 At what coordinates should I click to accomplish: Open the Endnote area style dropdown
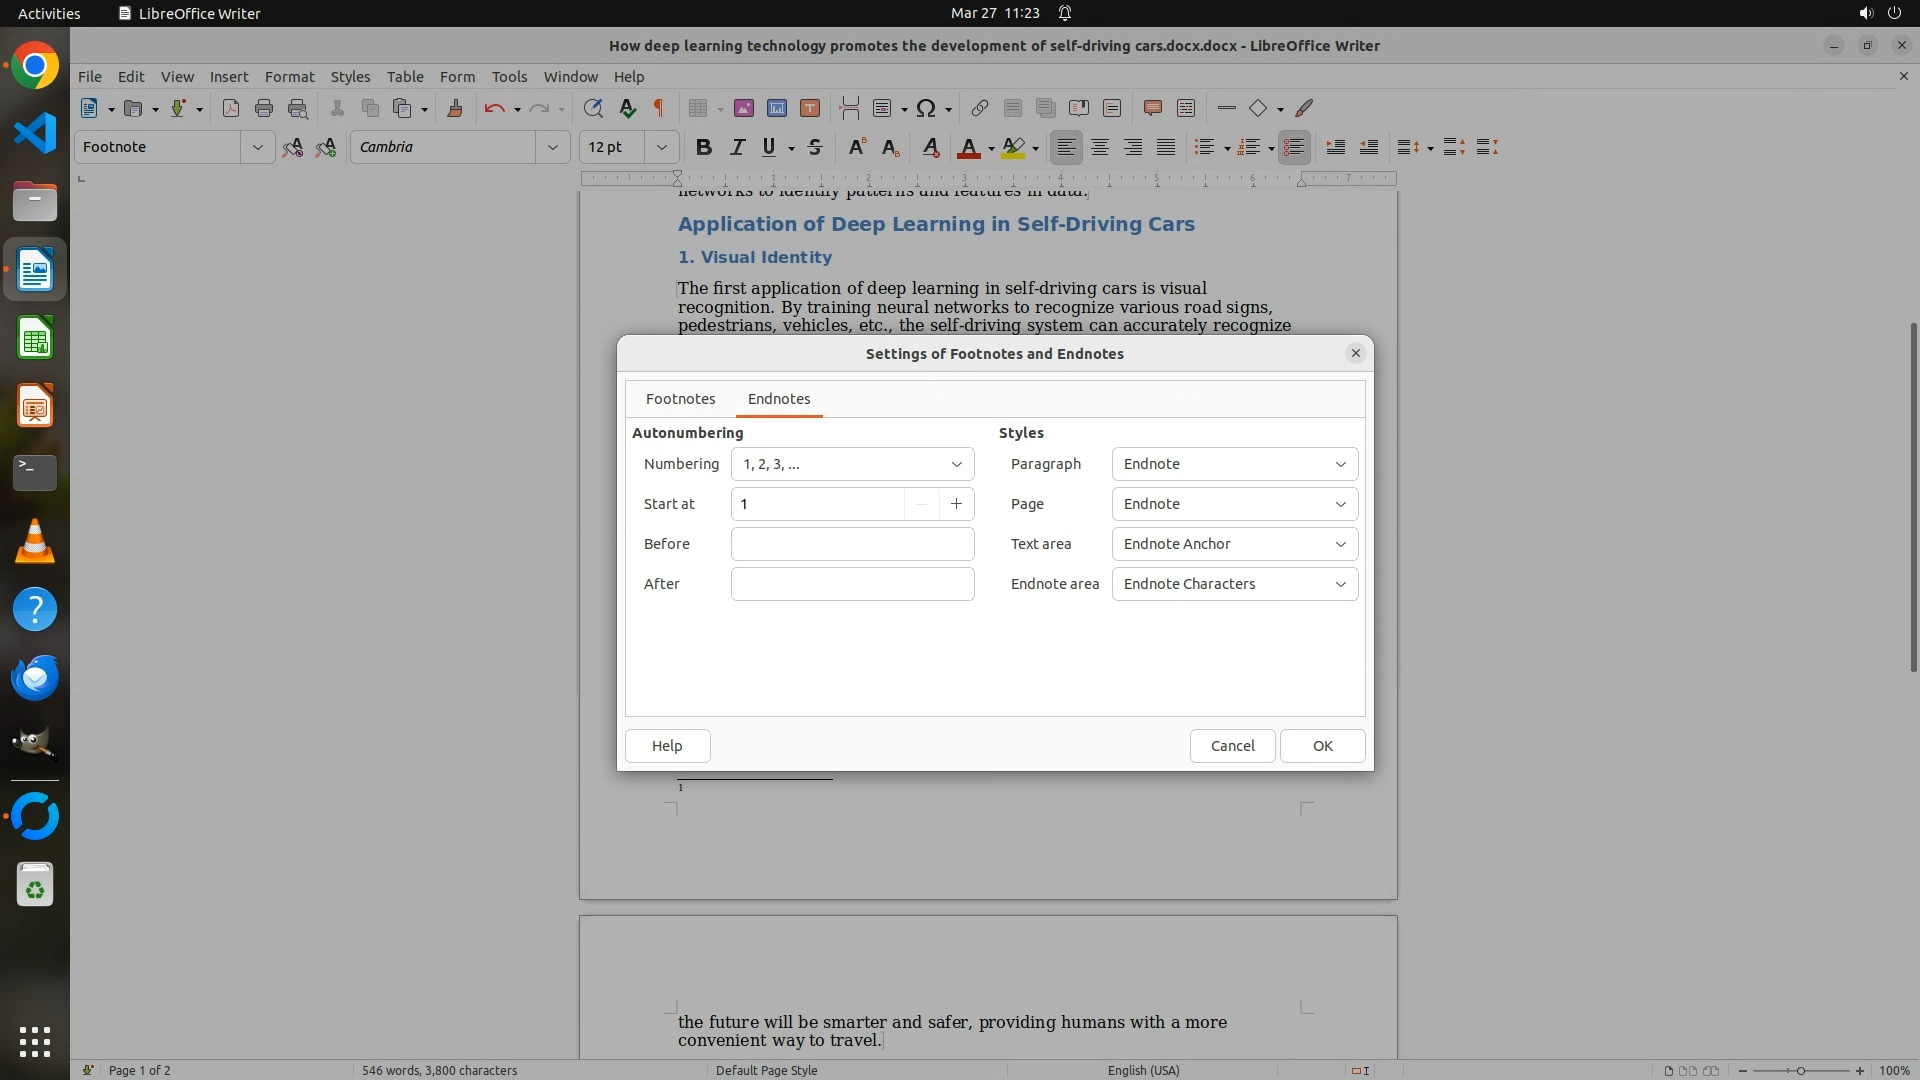(x=1234, y=584)
